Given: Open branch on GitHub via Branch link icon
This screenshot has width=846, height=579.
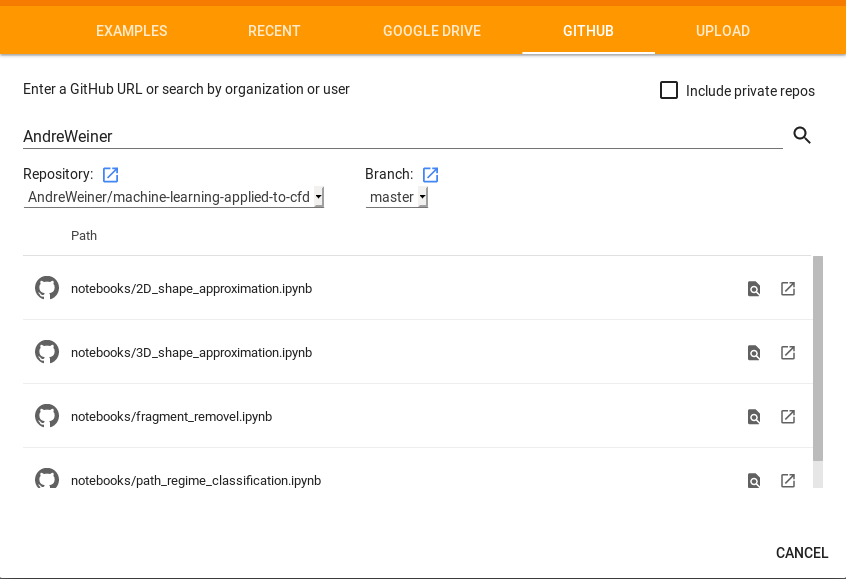Looking at the screenshot, I should pos(431,174).
